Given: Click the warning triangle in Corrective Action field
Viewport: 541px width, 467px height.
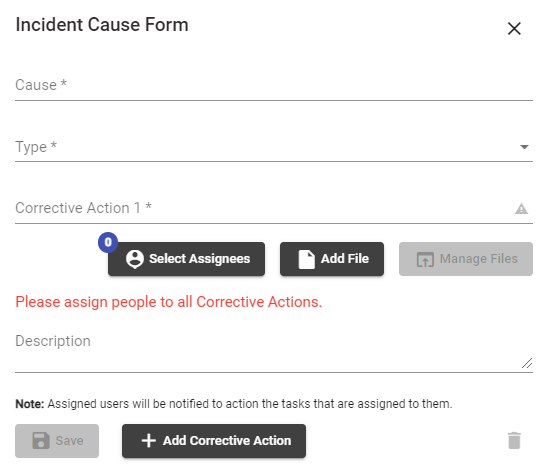Looking at the screenshot, I should tap(521, 208).
